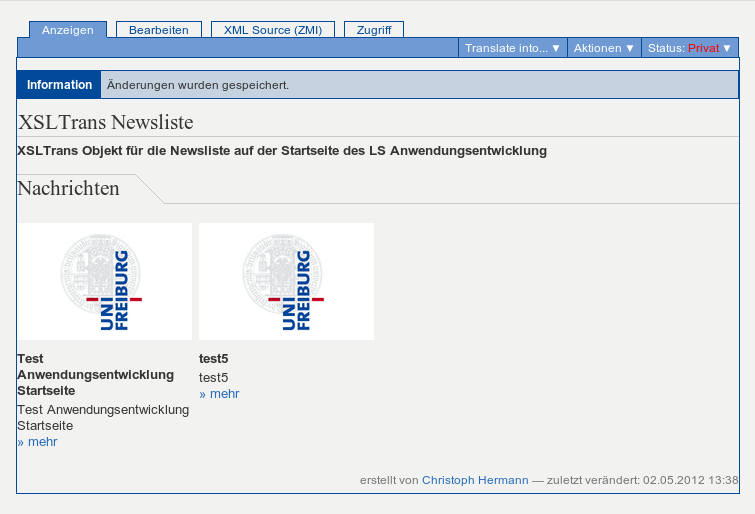Viewport: 755px width, 514px height.
Task: Switch to the Anzeigen tab
Action: click(68, 30)
